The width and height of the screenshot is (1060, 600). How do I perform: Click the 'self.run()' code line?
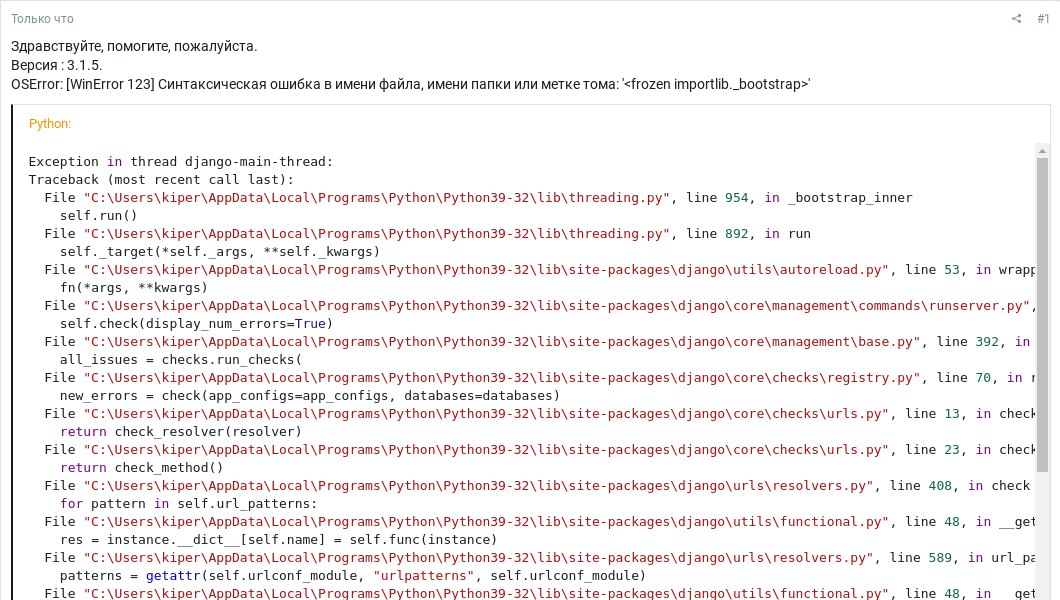(99, 216)
